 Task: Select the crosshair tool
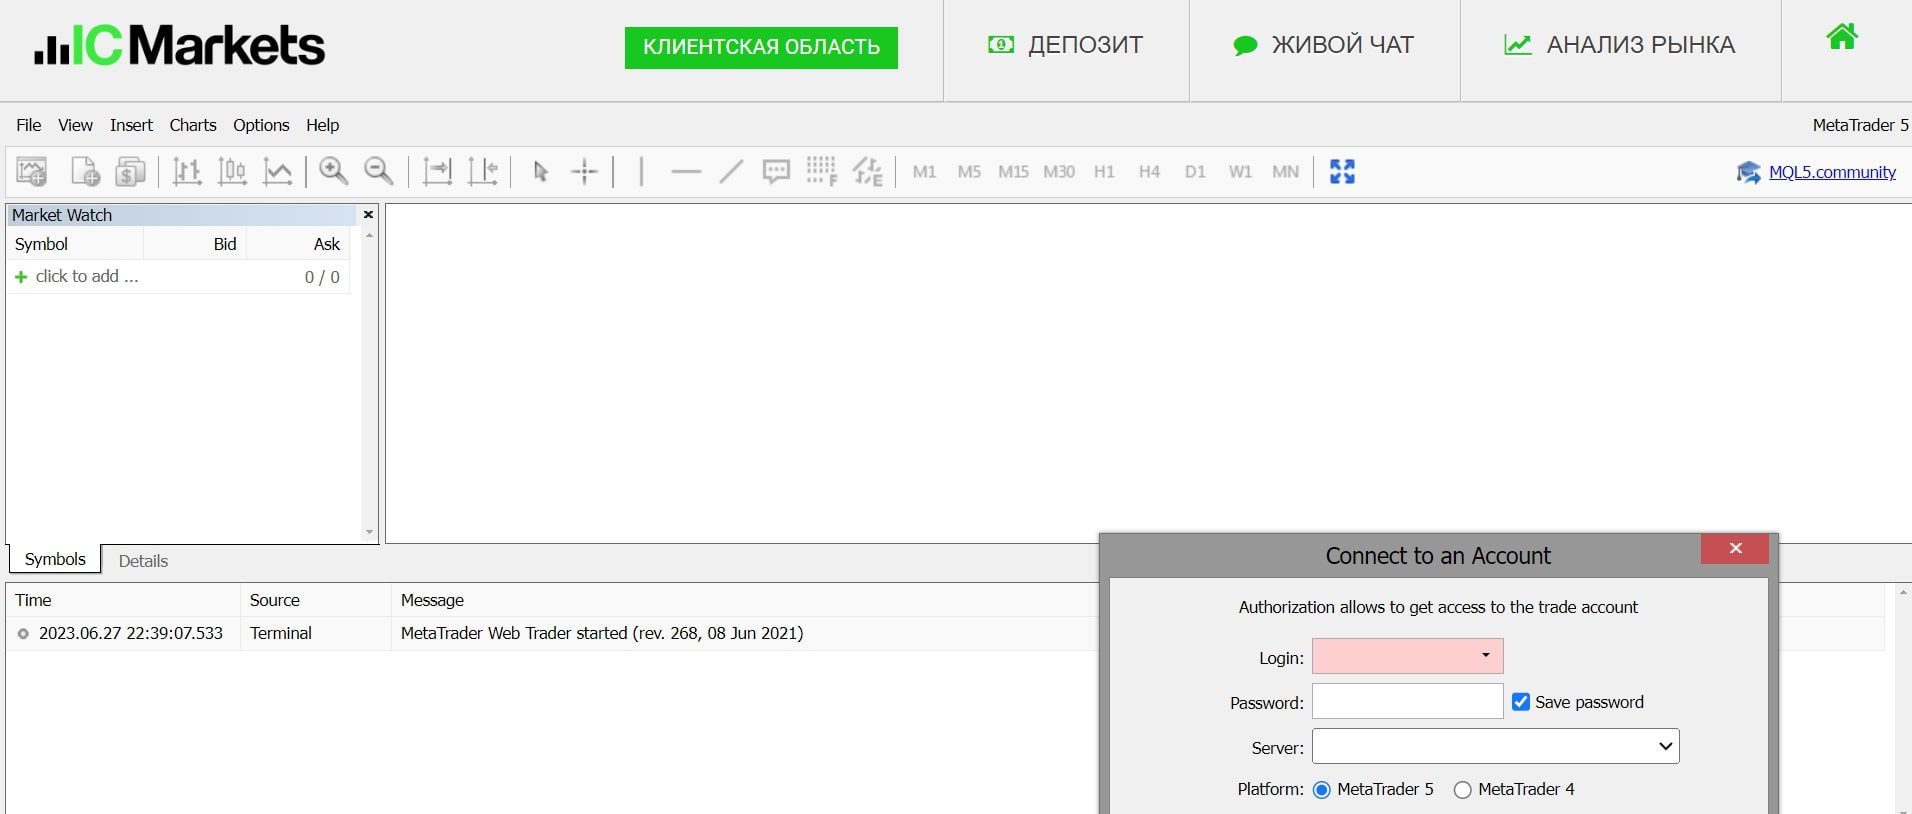pos(584,172)
